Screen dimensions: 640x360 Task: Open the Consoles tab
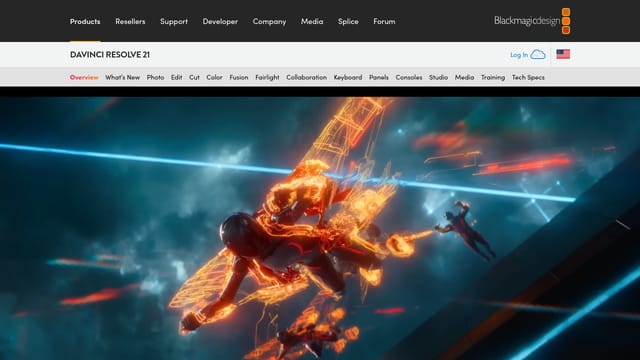point(409,77)
